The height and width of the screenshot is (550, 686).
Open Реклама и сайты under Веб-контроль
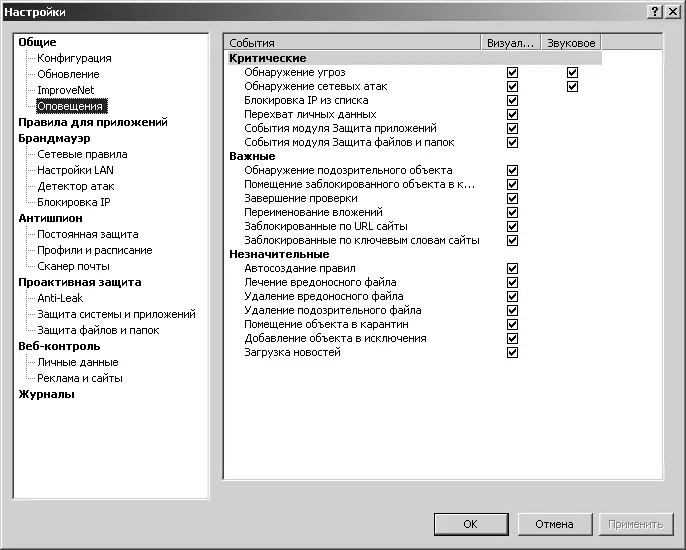[x=80, y=378]
